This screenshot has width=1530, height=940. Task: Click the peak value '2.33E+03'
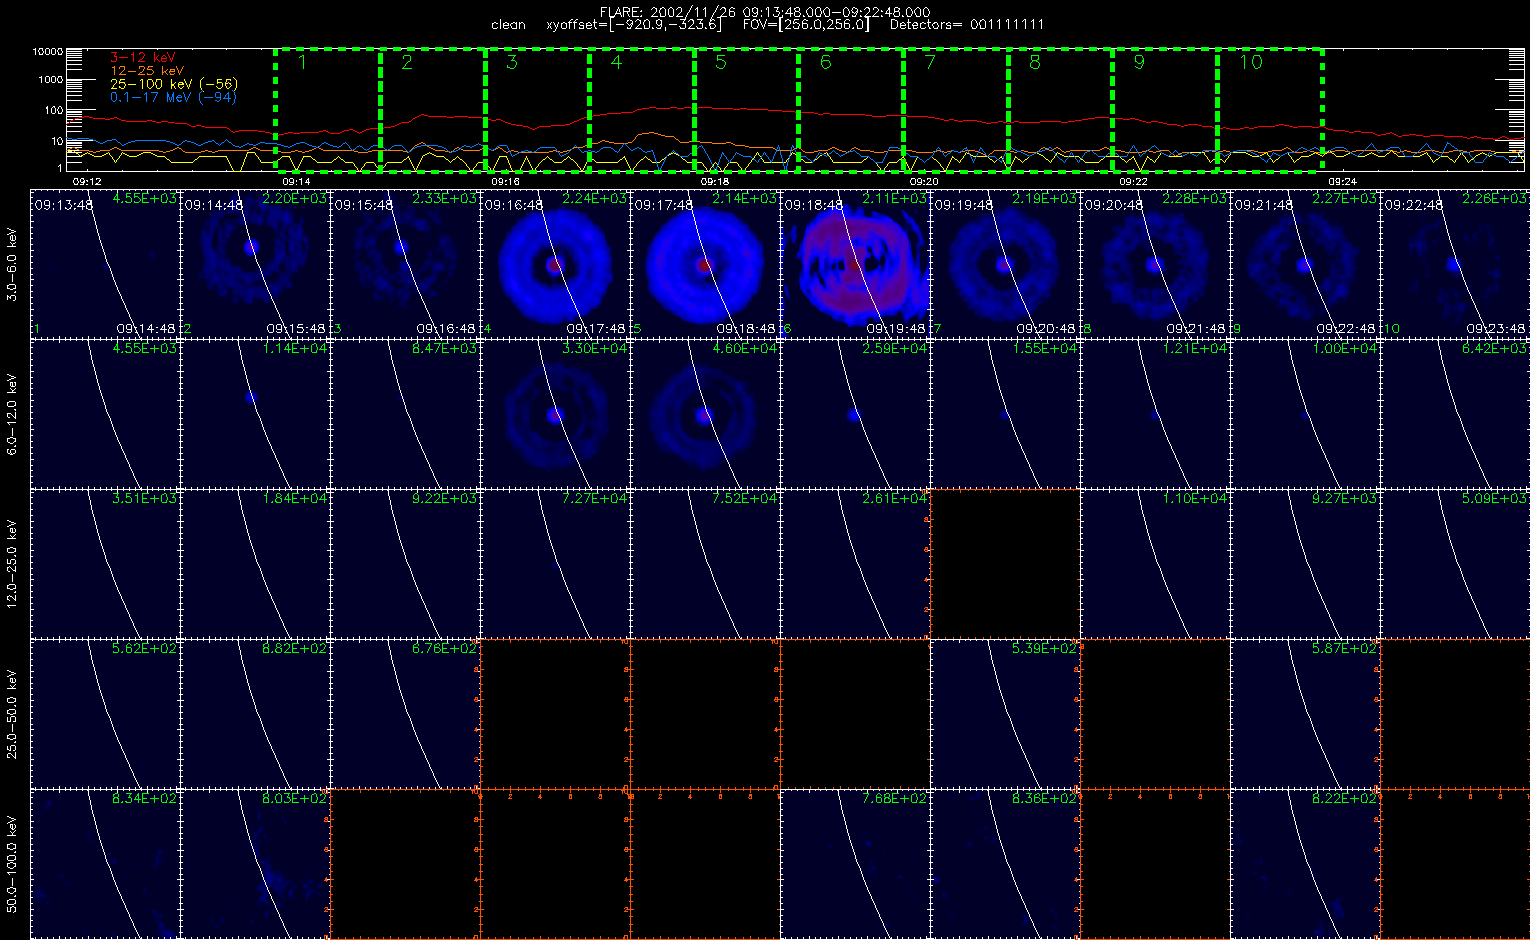[444, 199]
